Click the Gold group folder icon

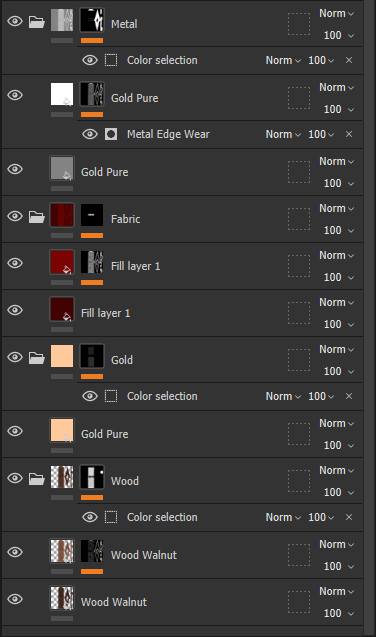point(37,358)
